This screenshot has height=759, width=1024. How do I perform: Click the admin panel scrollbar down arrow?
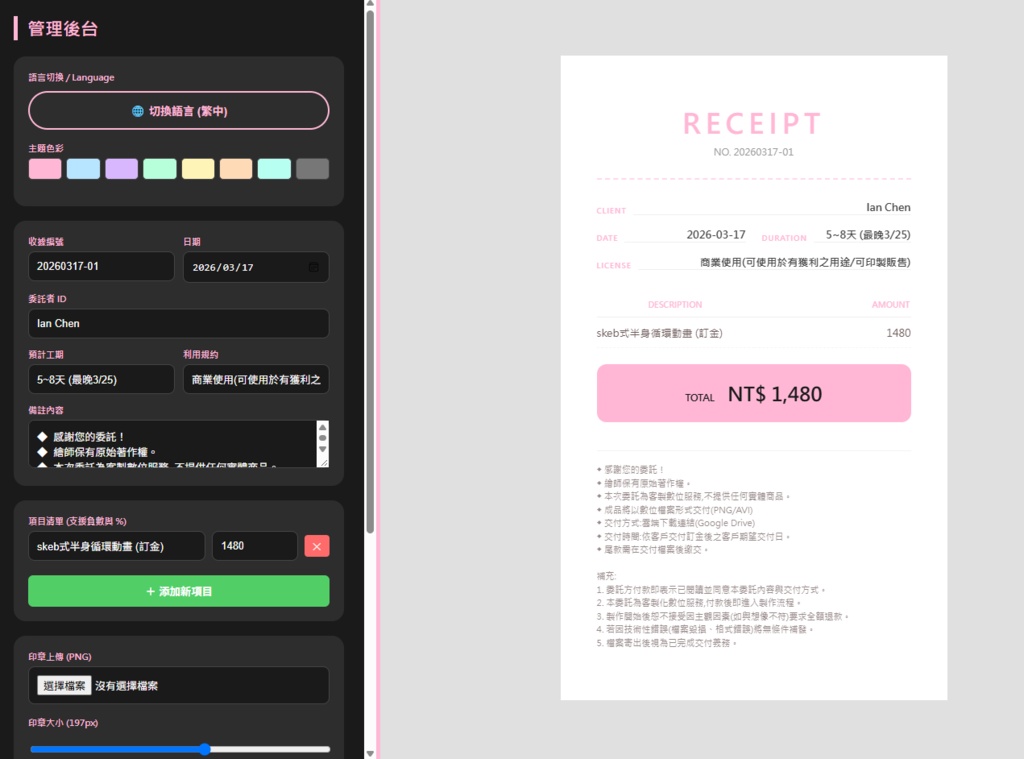click(370, 754)
